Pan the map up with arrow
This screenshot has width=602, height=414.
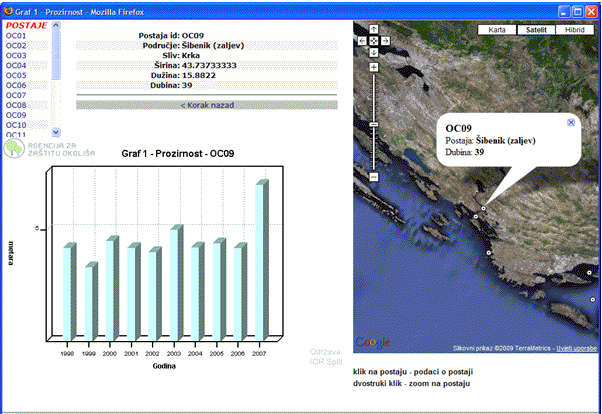click(x=373, y=29)
